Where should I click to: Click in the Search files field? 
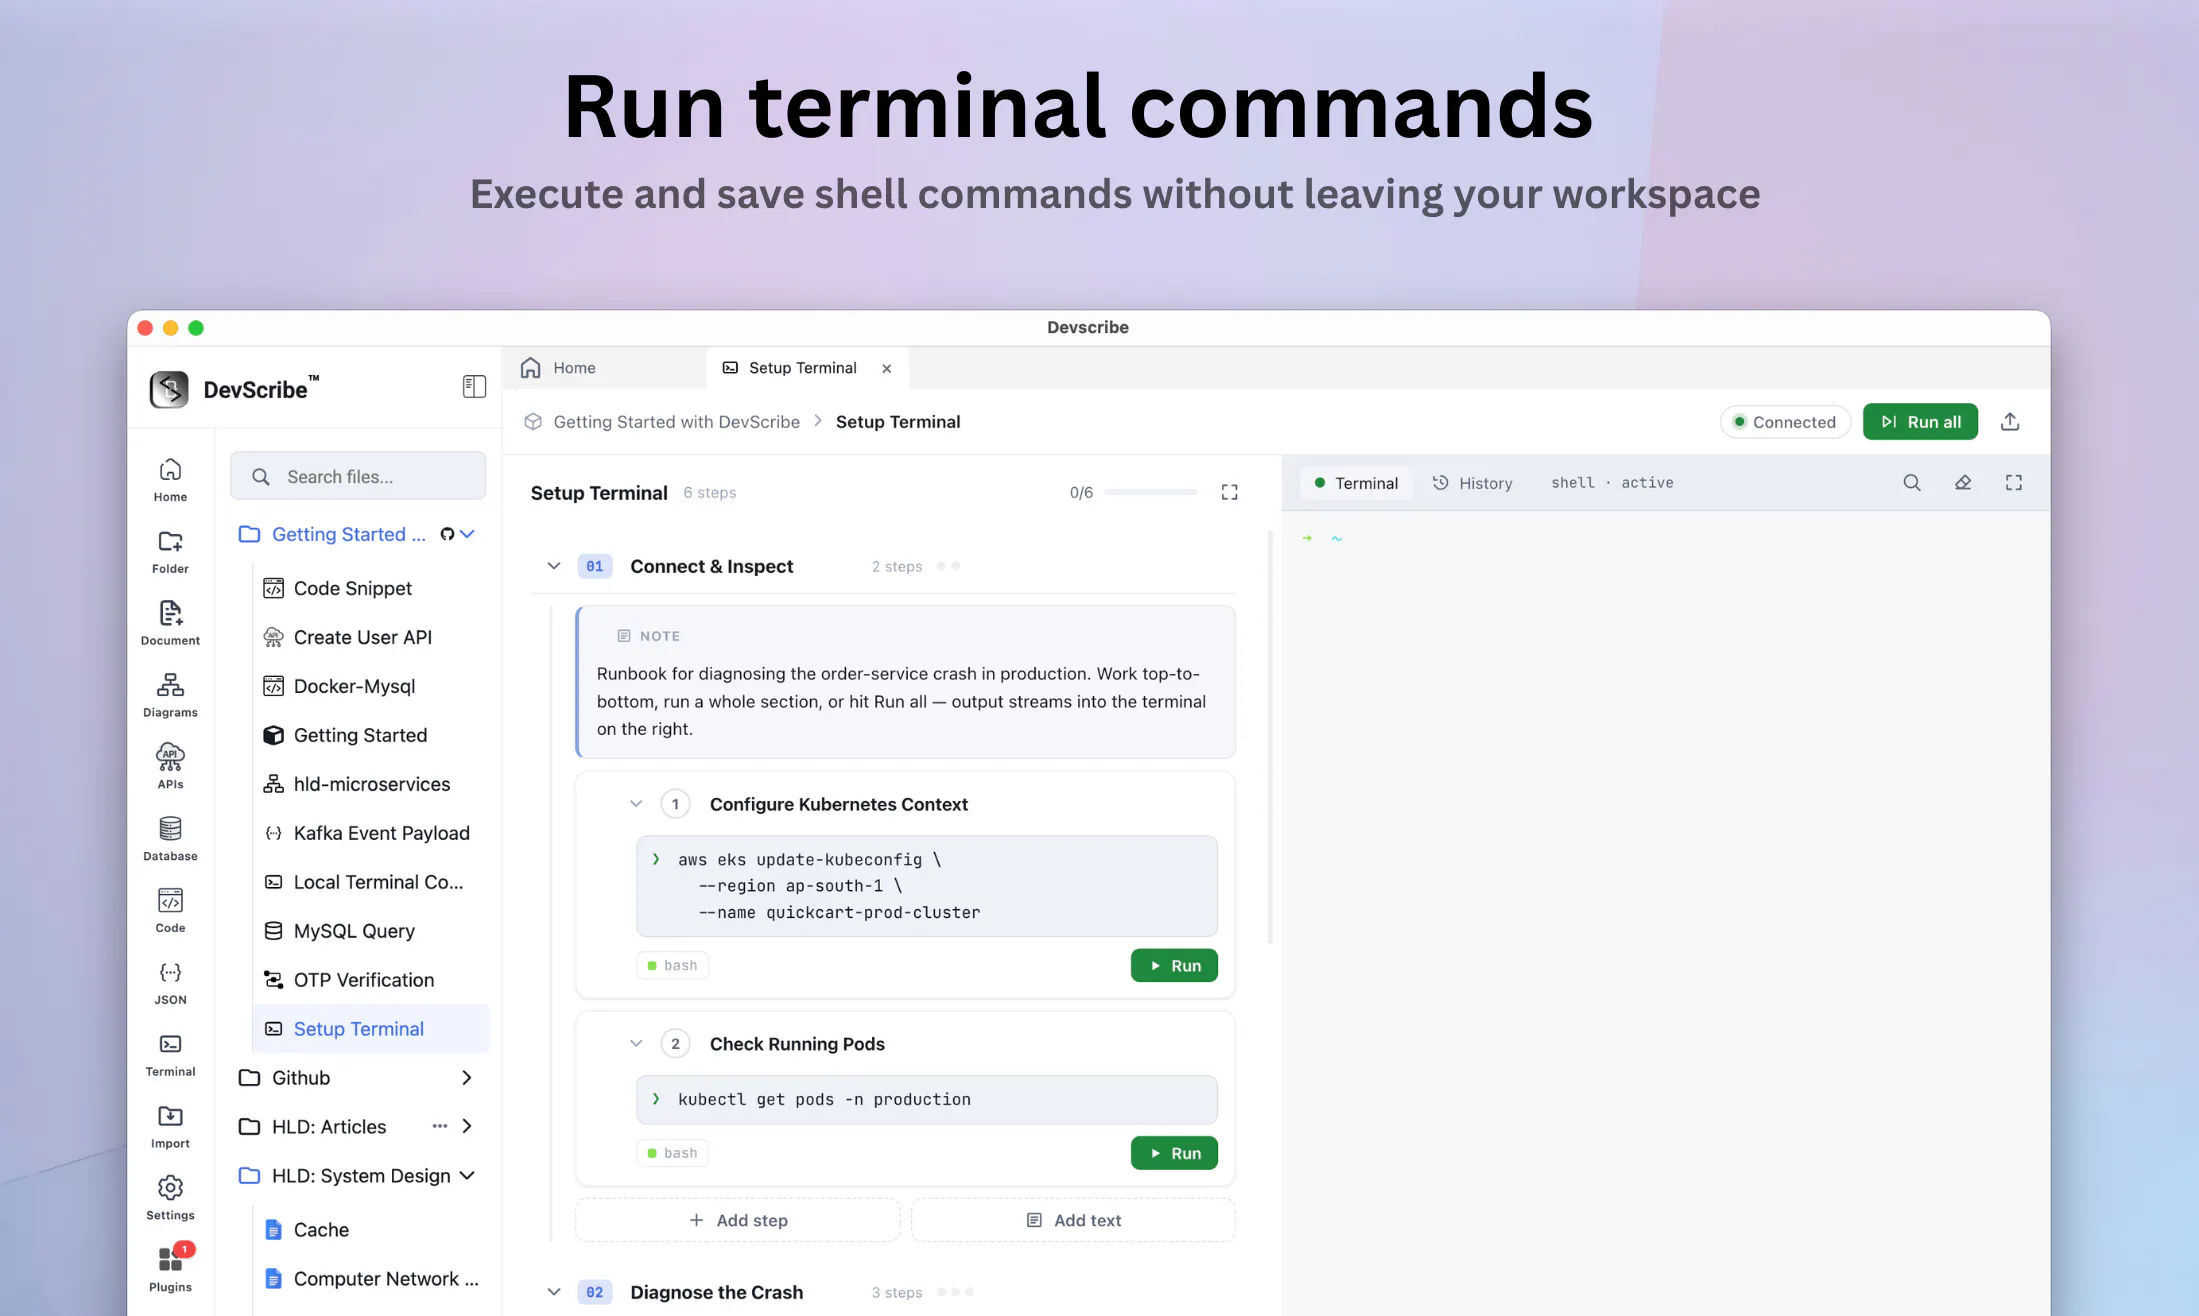coord(358,476)
